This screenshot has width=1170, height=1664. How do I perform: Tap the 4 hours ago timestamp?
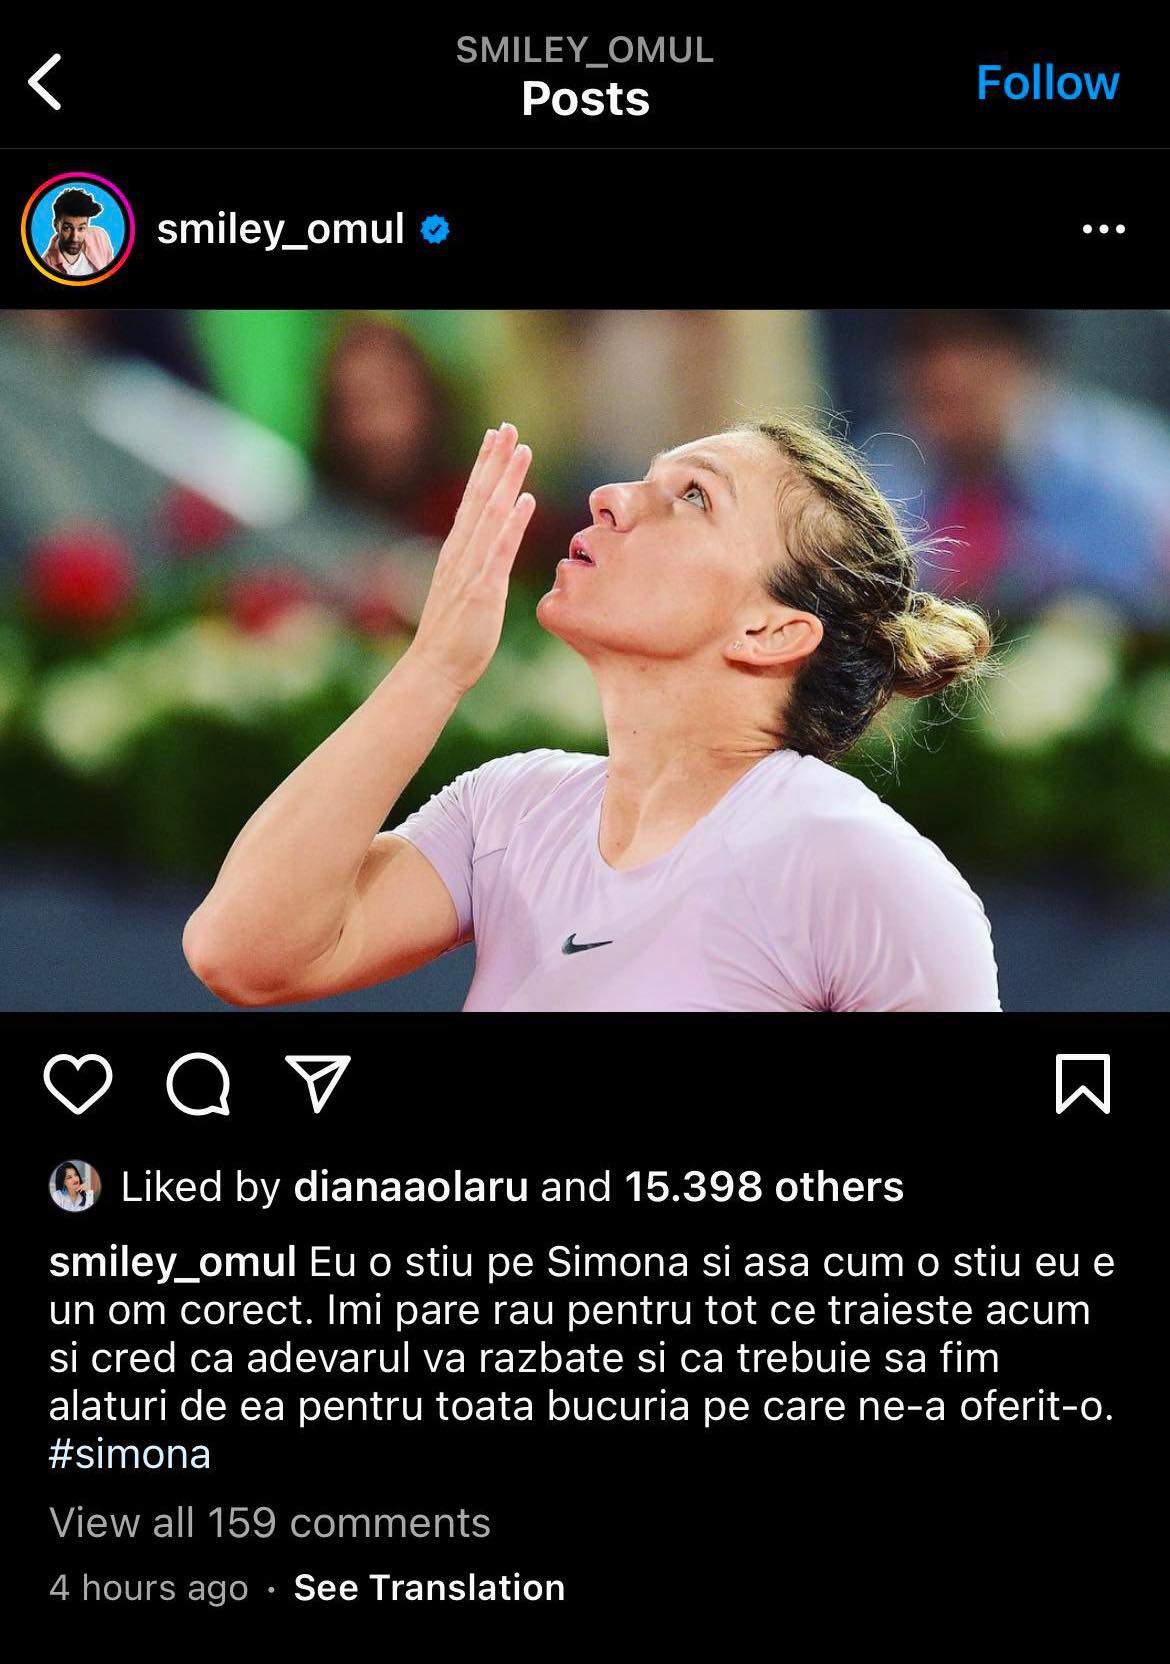pyautogui.click(x=149, y=1587)
